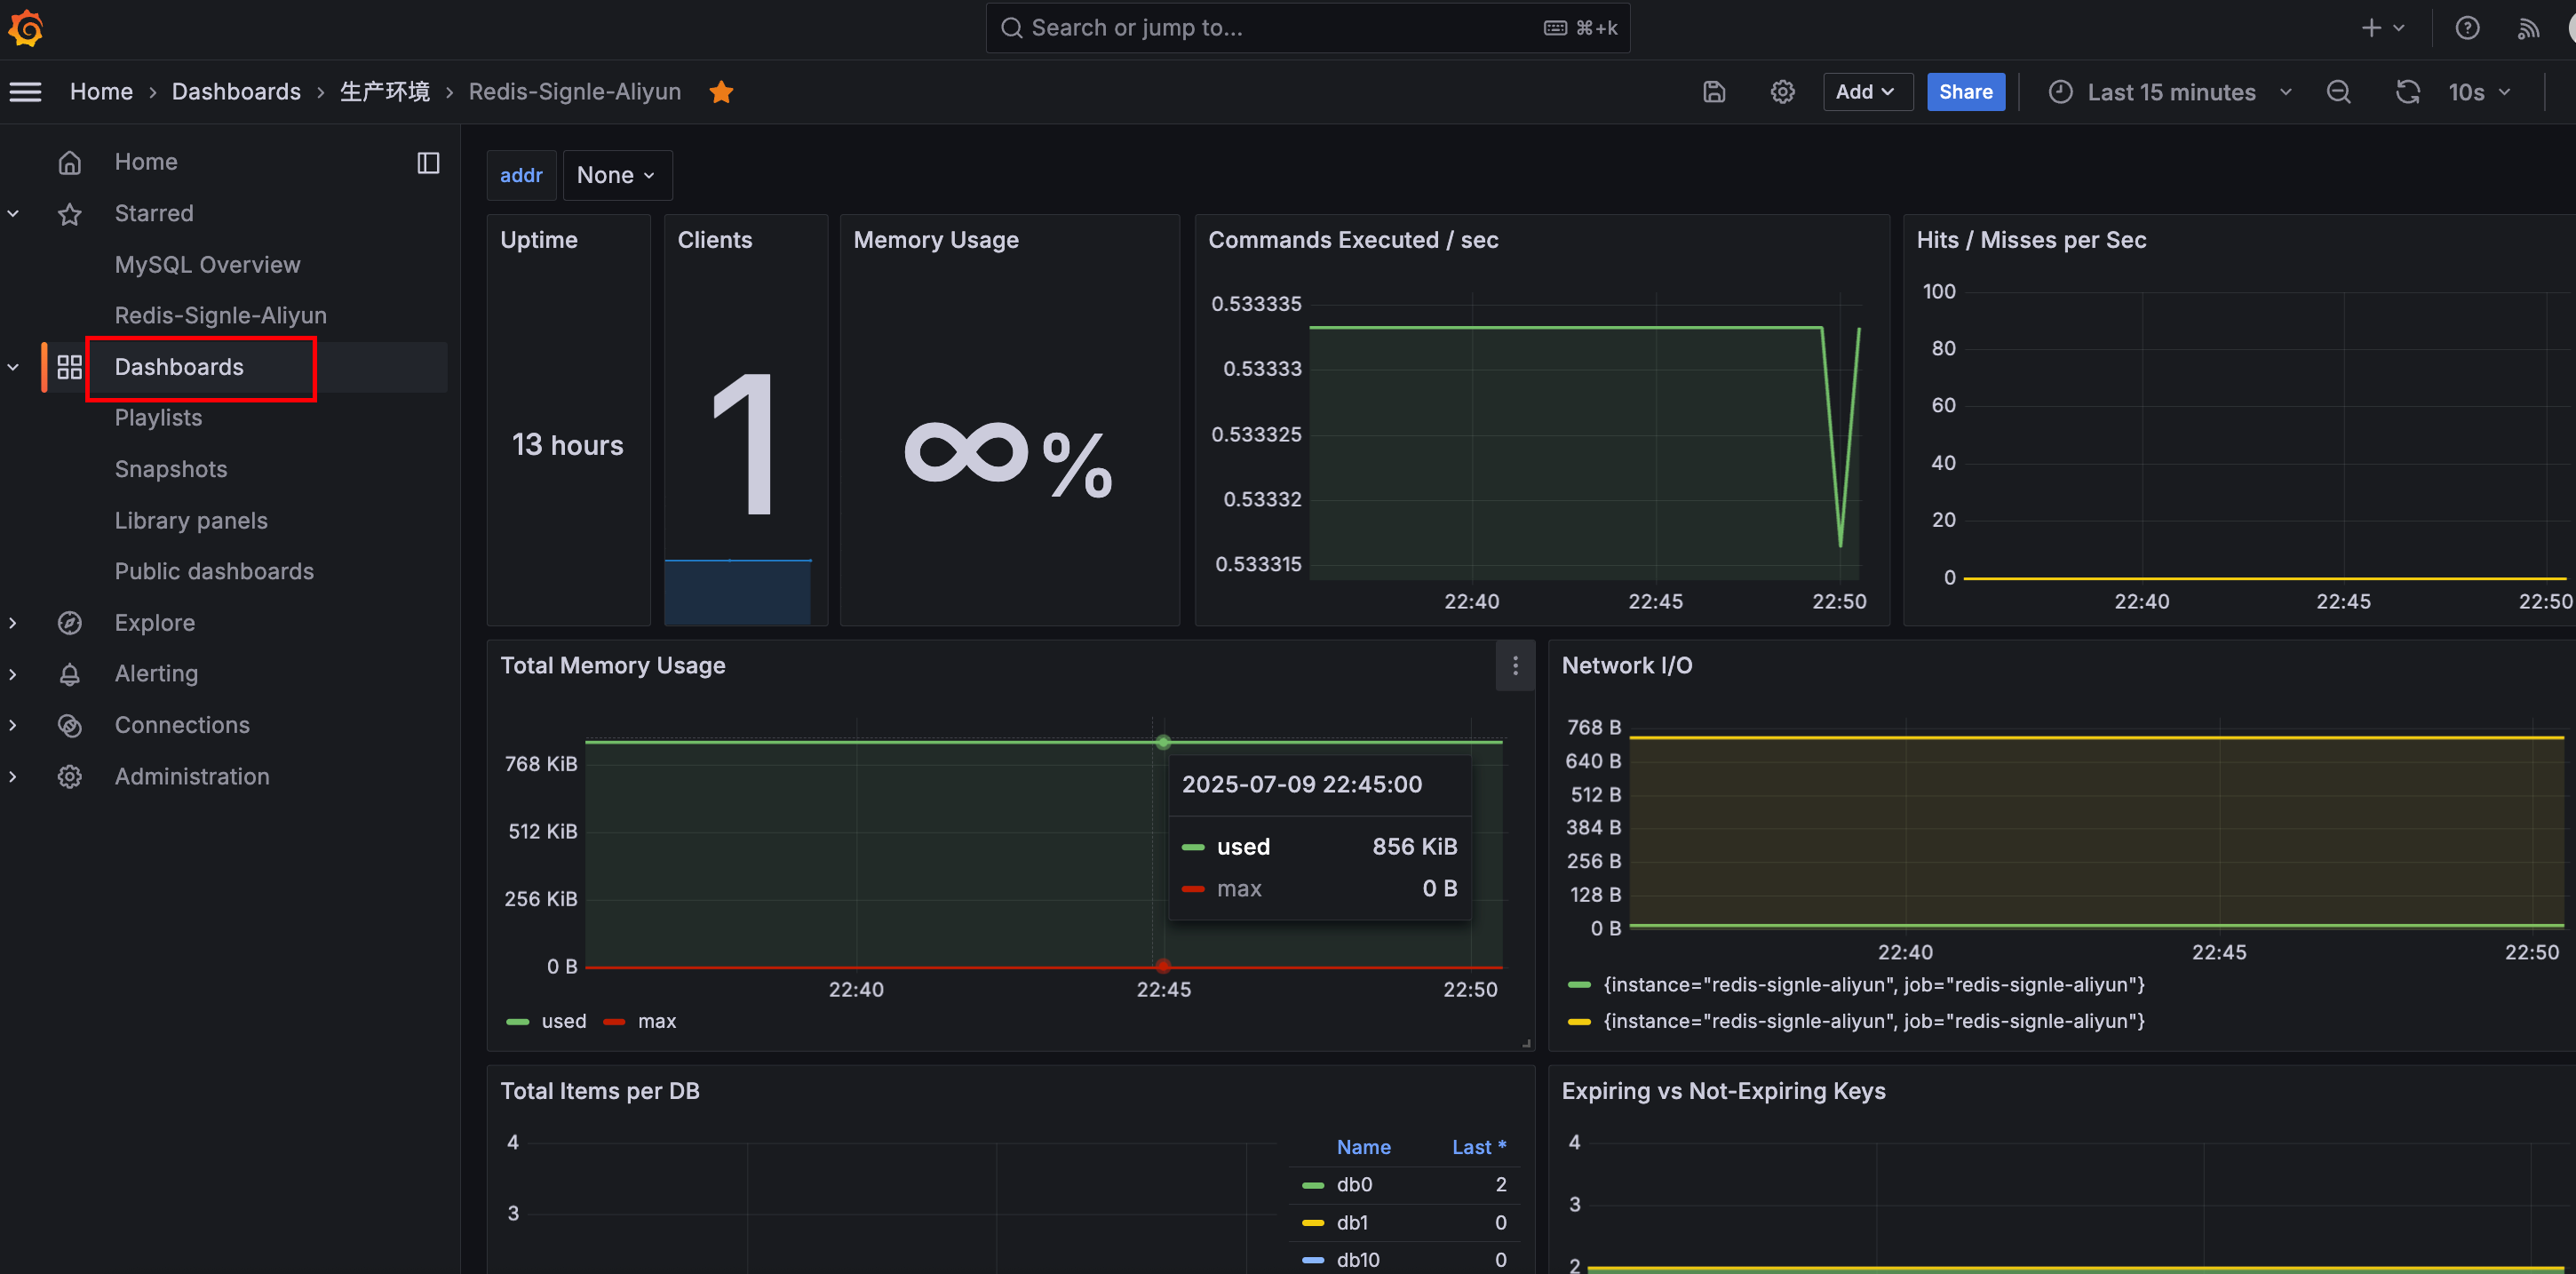Click the Memory Usage panel title
Screen dimensions: 2576x1274
[x=936, y=240]
